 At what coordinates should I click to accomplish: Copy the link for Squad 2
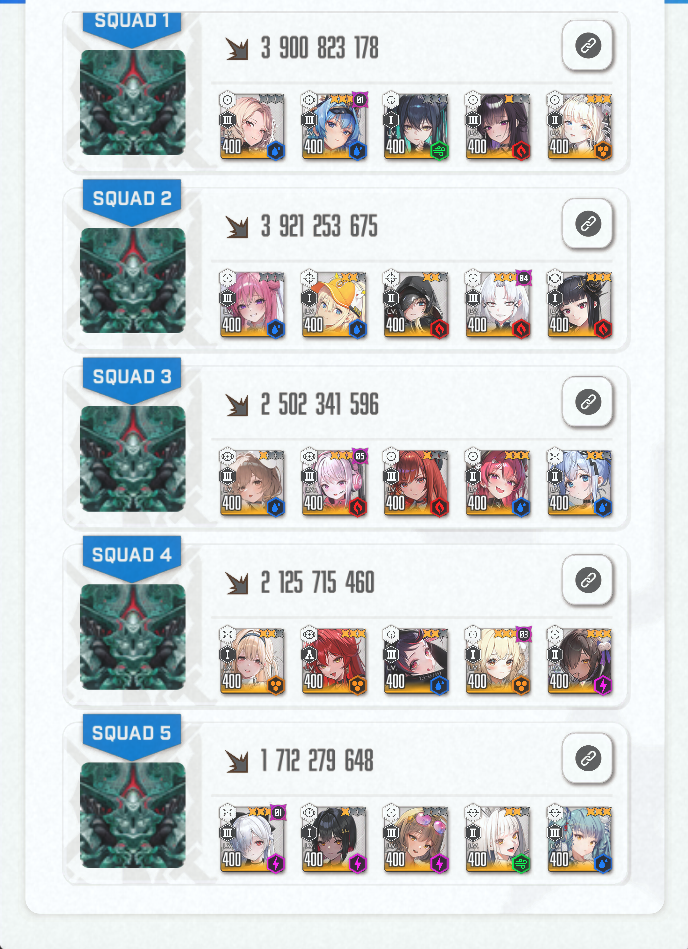click(x=588, y=224)
